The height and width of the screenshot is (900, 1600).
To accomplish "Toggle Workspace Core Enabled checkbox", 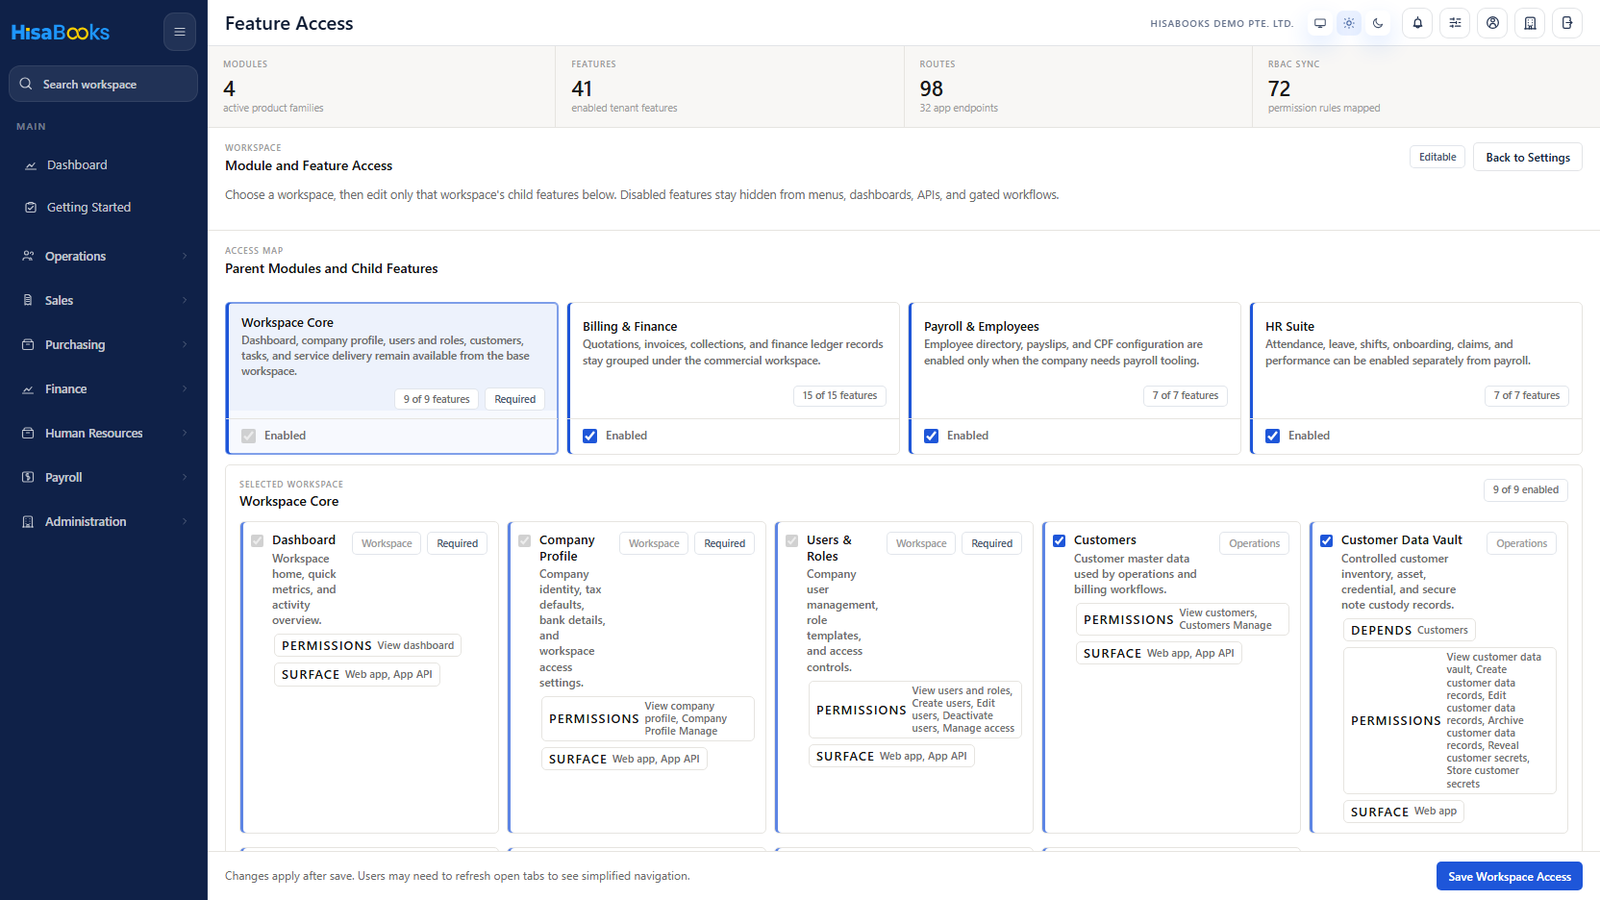I will point(249,436).
